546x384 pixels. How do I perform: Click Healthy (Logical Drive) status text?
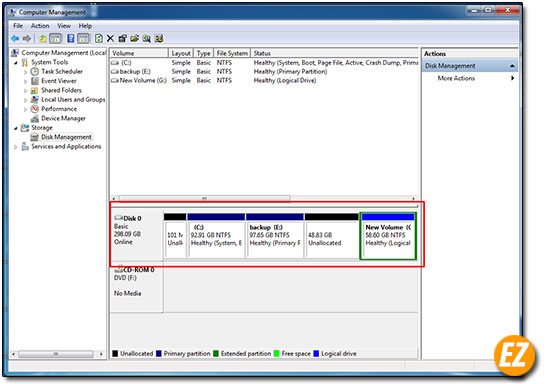[x=285, y=80]
